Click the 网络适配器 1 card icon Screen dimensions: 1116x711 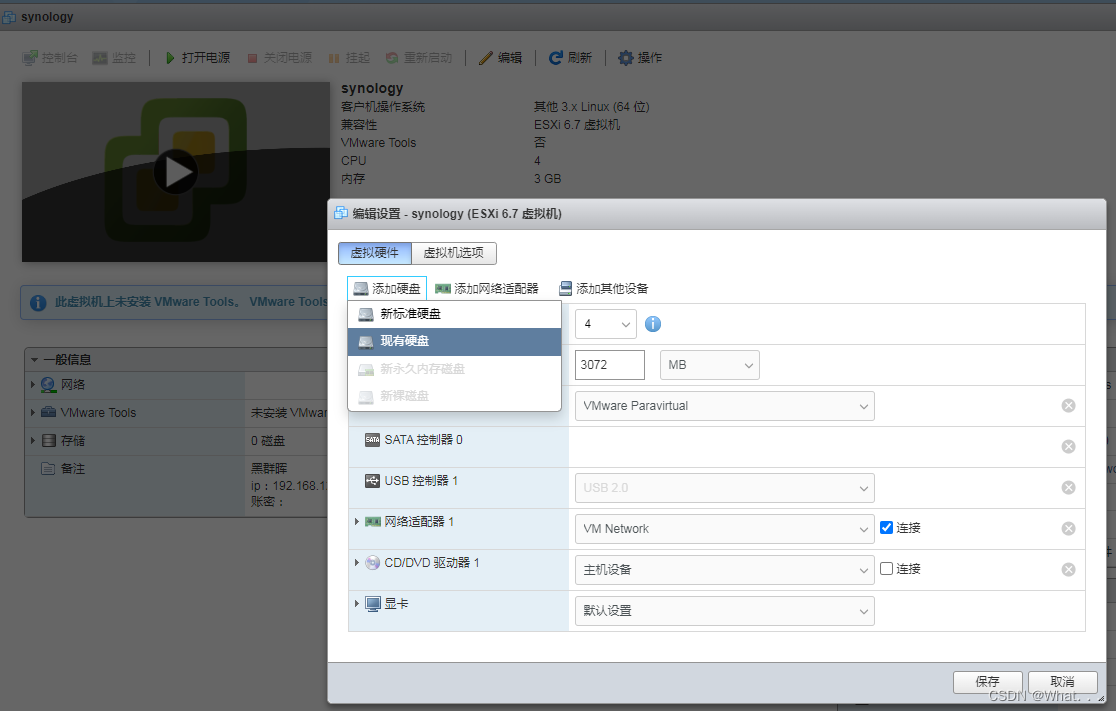[x=373, y=522]
